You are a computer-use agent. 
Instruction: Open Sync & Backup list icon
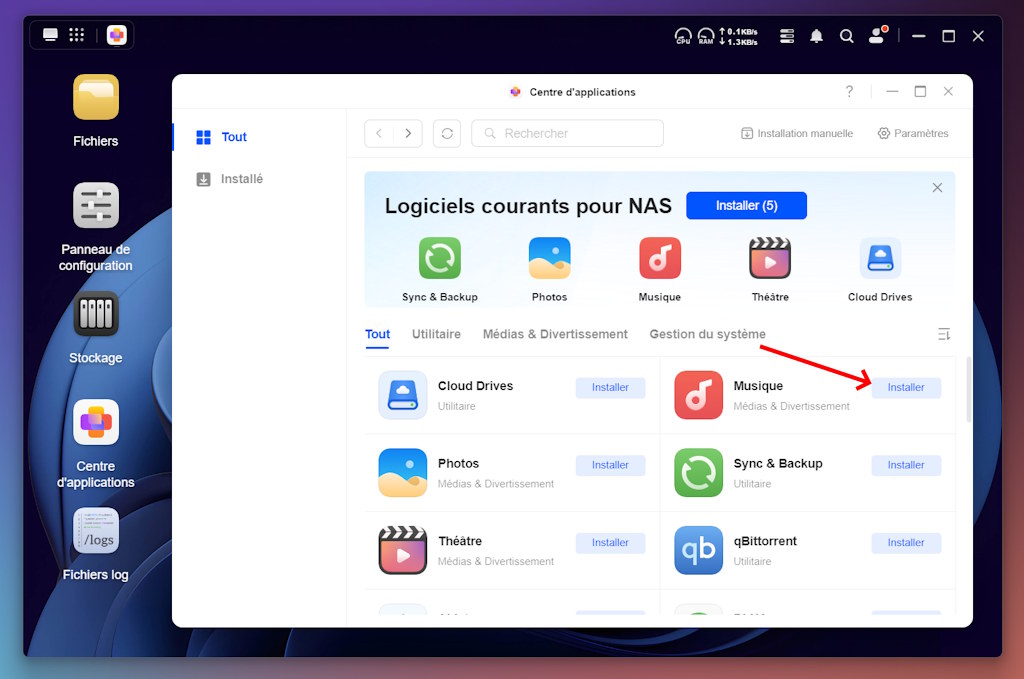(698, 473)
